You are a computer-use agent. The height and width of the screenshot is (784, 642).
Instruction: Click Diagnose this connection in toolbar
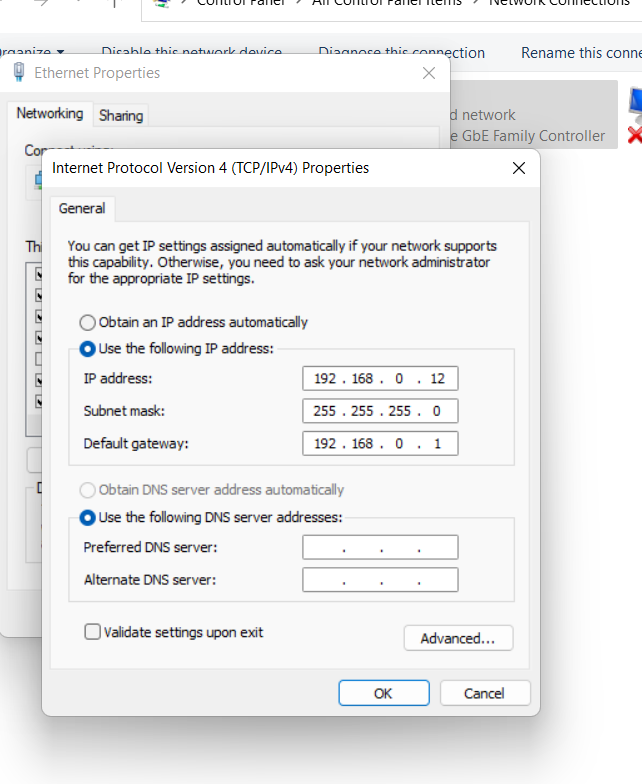tap(402, 52)
